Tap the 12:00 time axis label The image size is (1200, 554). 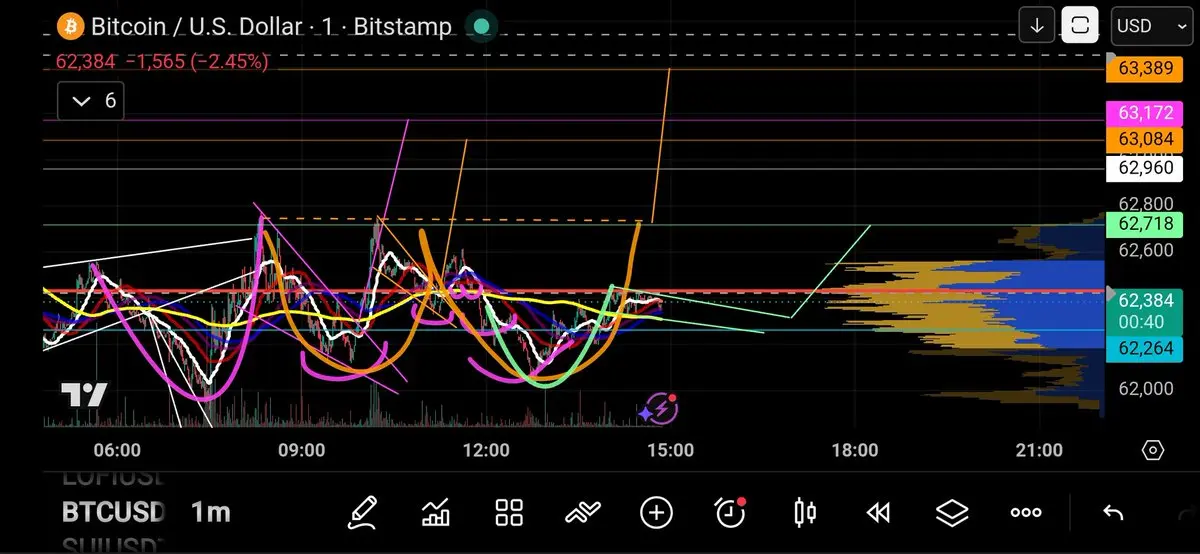pos(486,451)
